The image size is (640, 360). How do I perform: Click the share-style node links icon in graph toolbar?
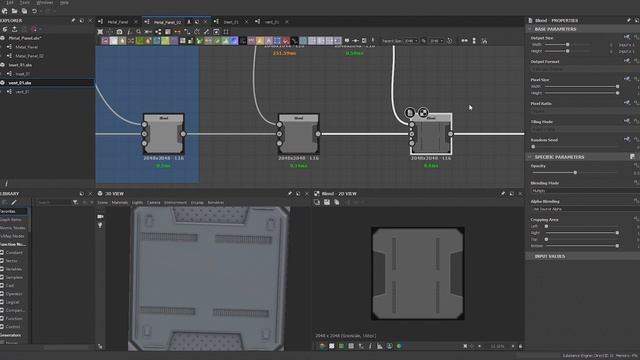(x=158, y=32)
